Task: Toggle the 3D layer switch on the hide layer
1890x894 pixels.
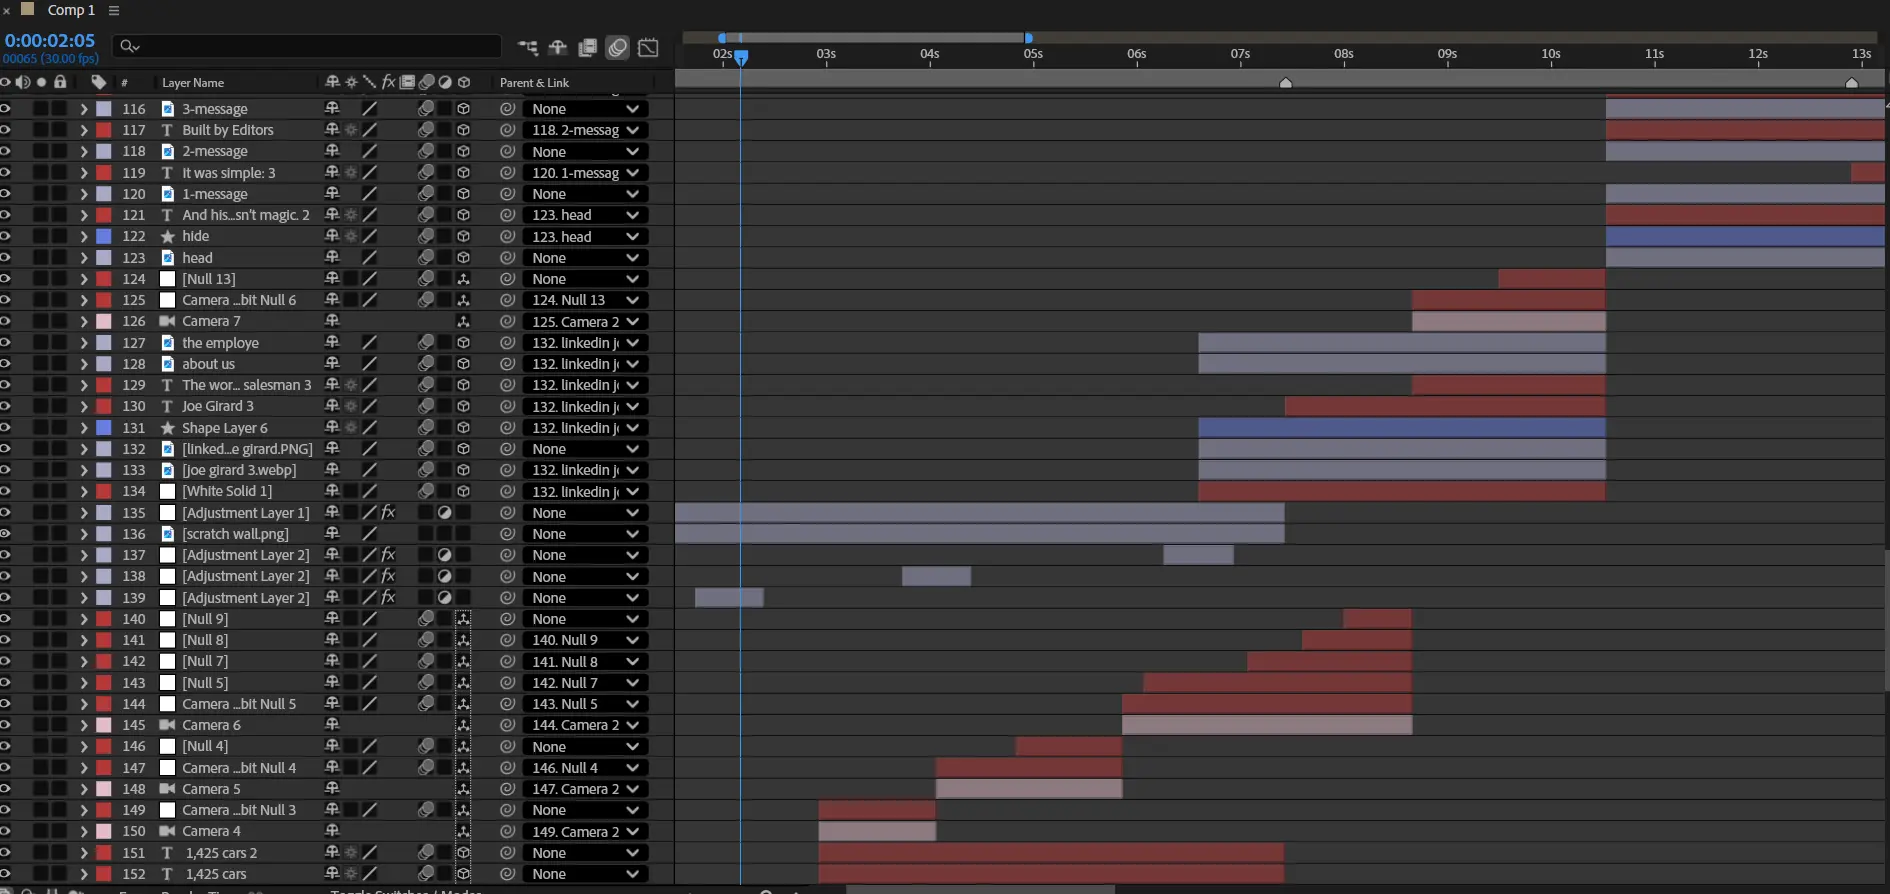Action: [x=463, y=237]
